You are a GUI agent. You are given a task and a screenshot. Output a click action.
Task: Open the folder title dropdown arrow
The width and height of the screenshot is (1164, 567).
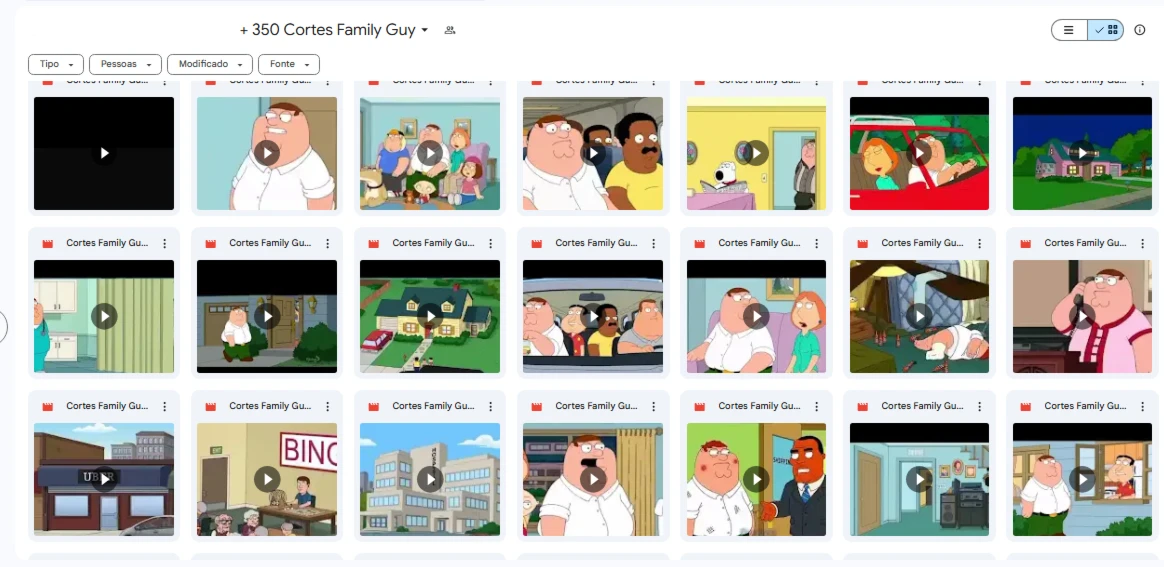[425, 30]
